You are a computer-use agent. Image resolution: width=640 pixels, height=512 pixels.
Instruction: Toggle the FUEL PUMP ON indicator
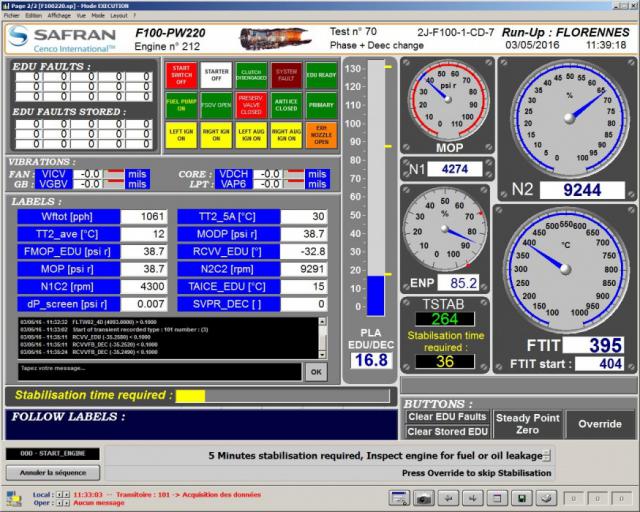181,105
